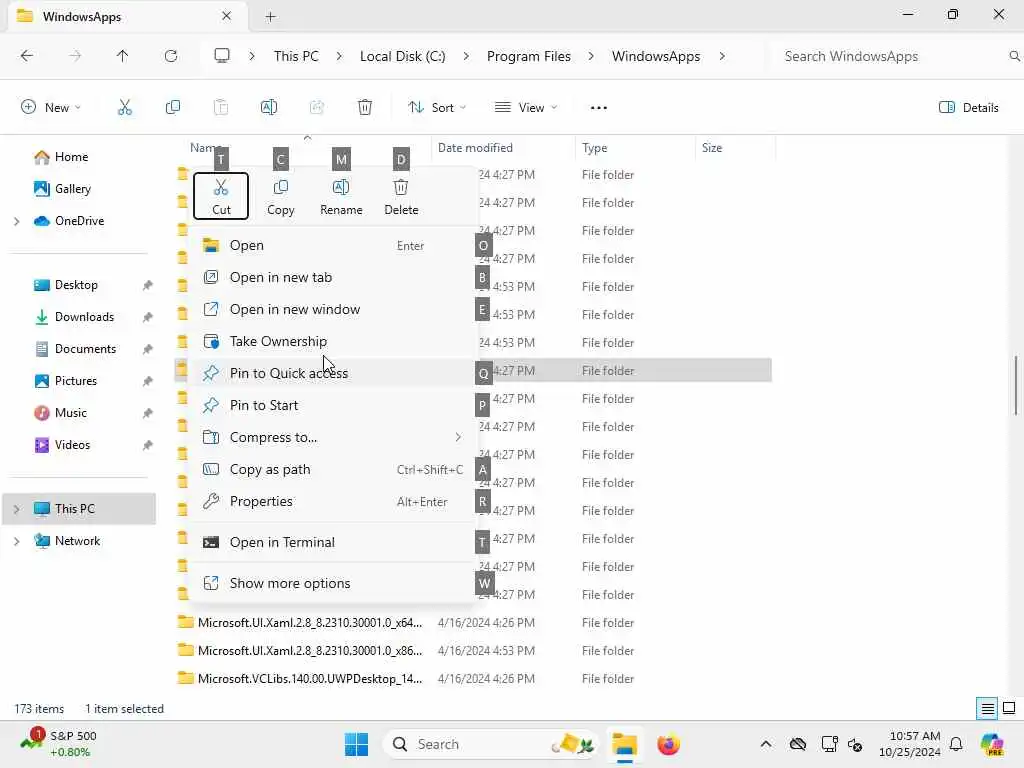Expand Compress to submenu
This screenshot has width=1024, height=768.
pos(333,438)
